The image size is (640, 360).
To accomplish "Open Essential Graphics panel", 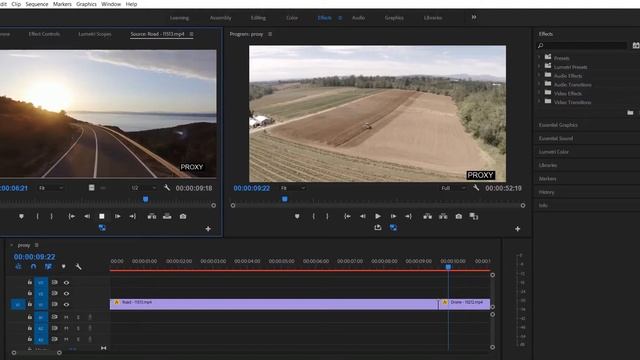I will click(558, 125).
